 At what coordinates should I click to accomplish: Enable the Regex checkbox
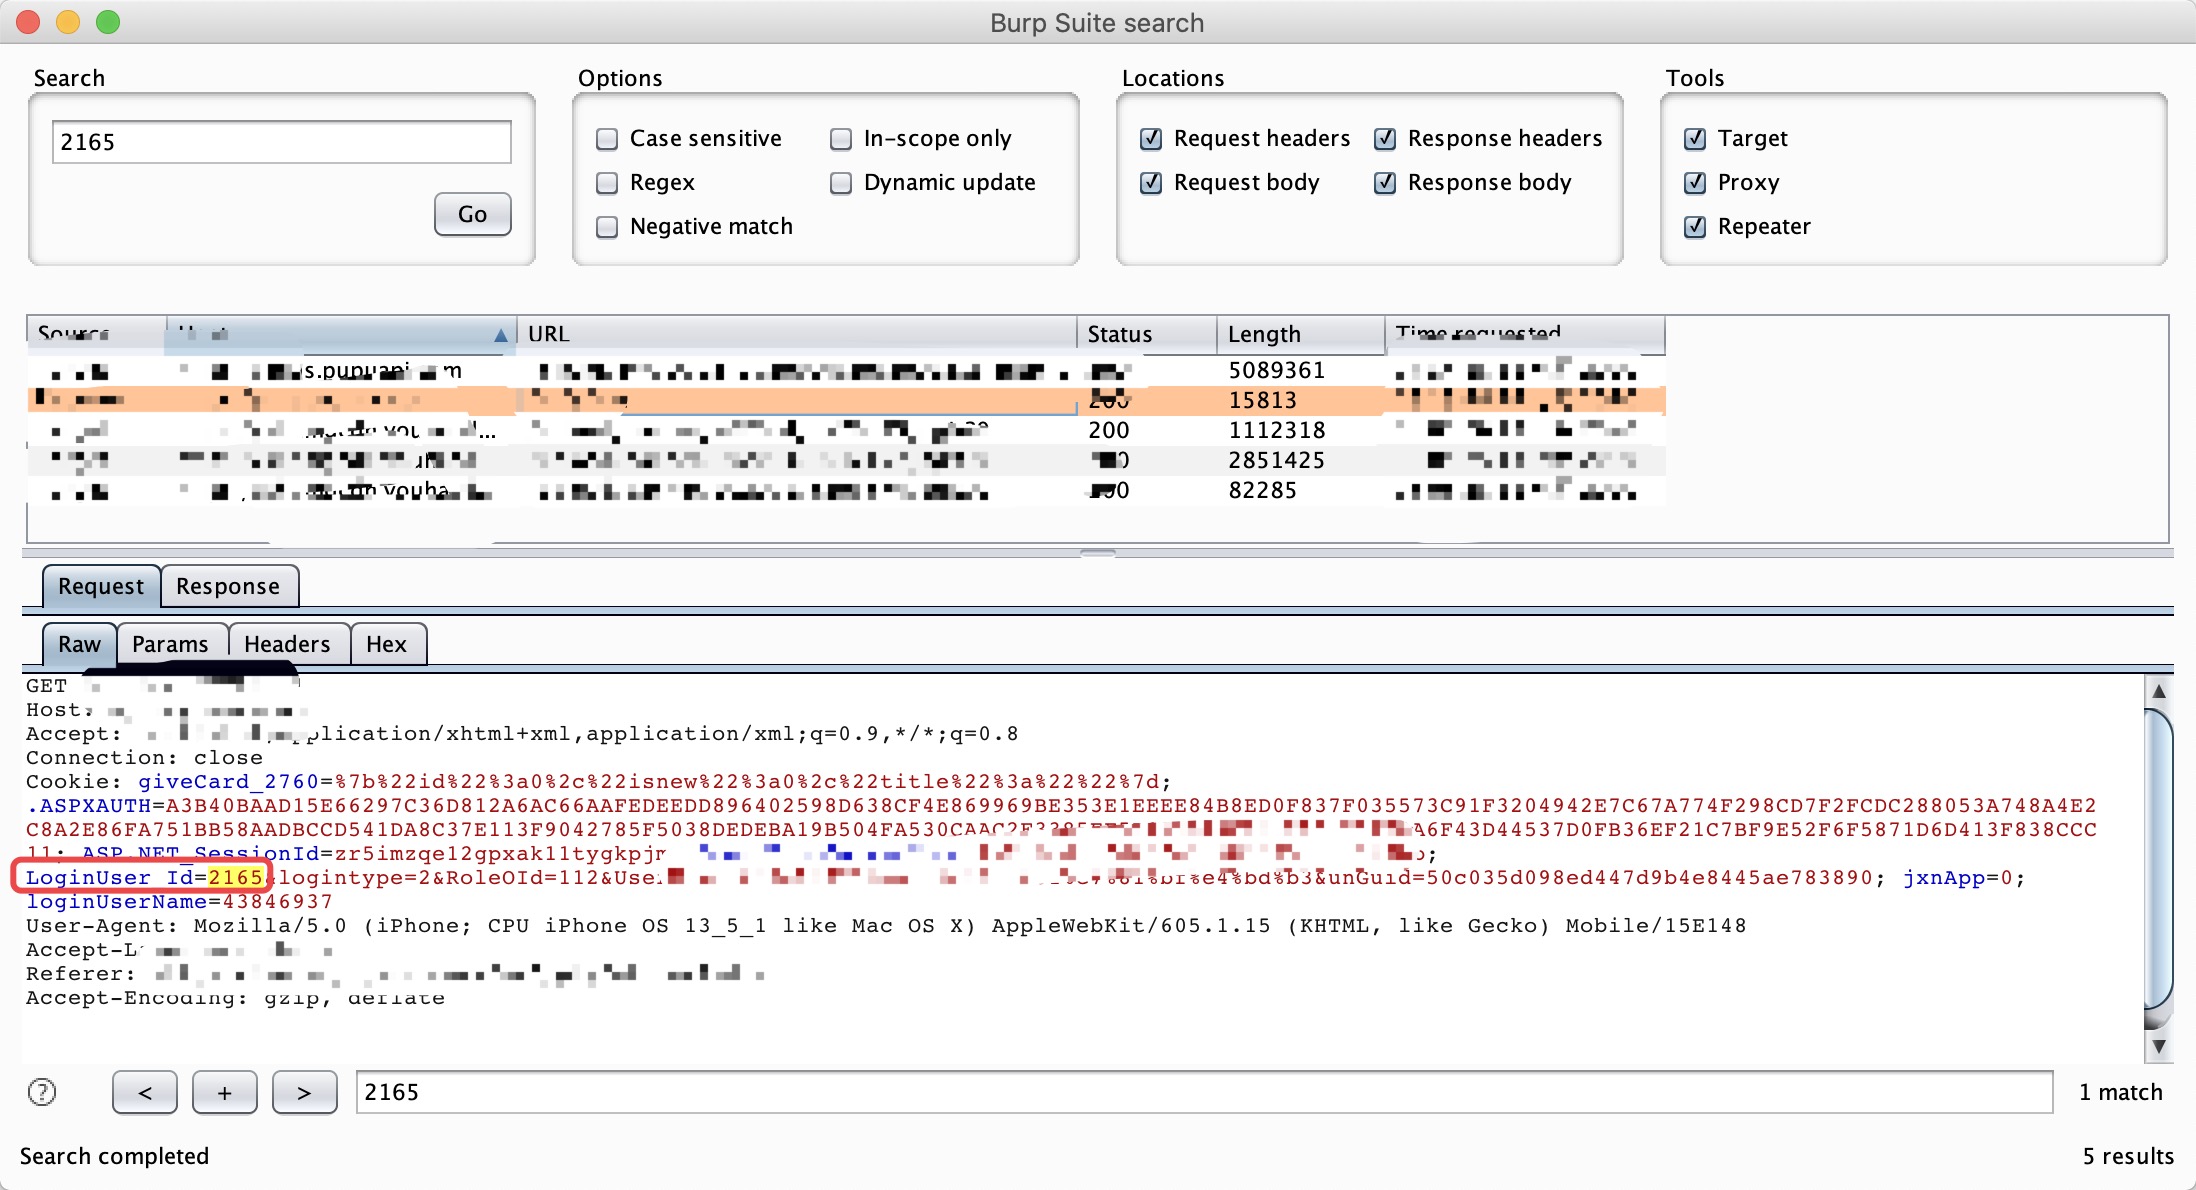tap(609, 183)
